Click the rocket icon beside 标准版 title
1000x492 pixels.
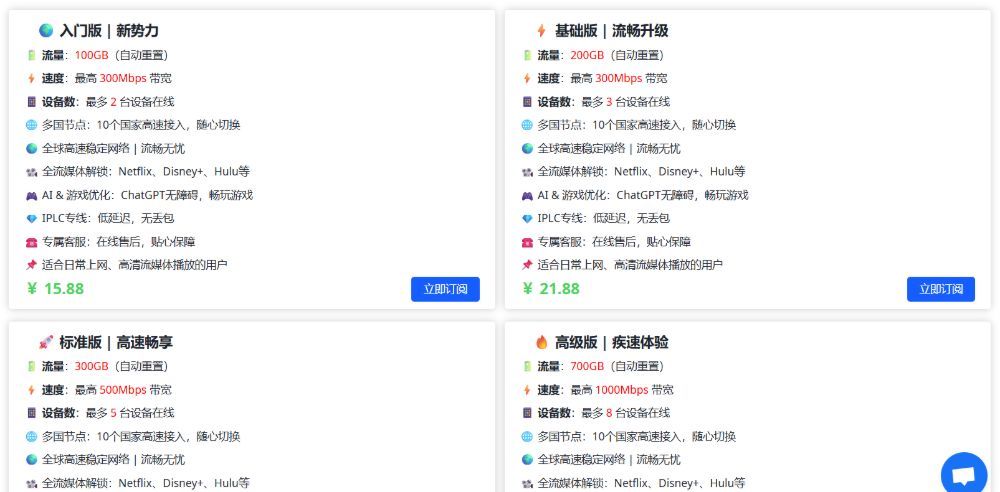tap(46, 342)
